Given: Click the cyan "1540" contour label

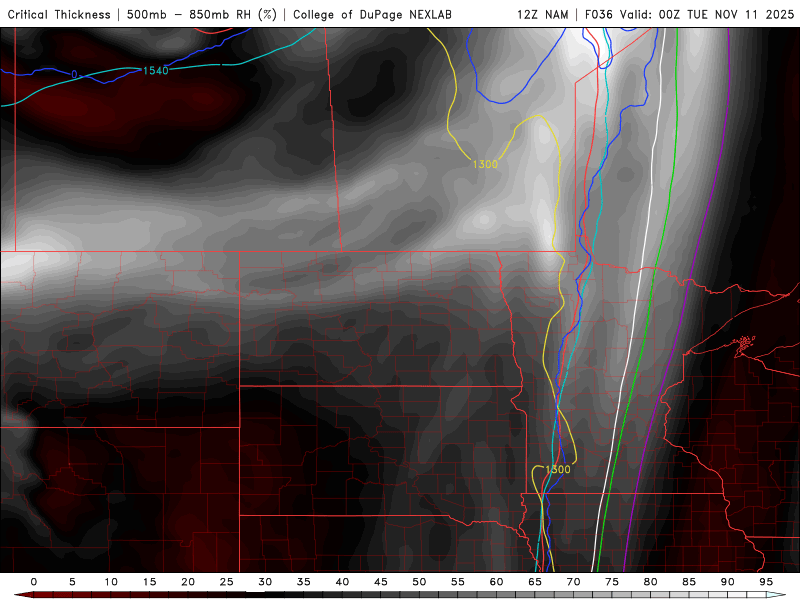Looking at the screenshot, I should pos(156,70).
